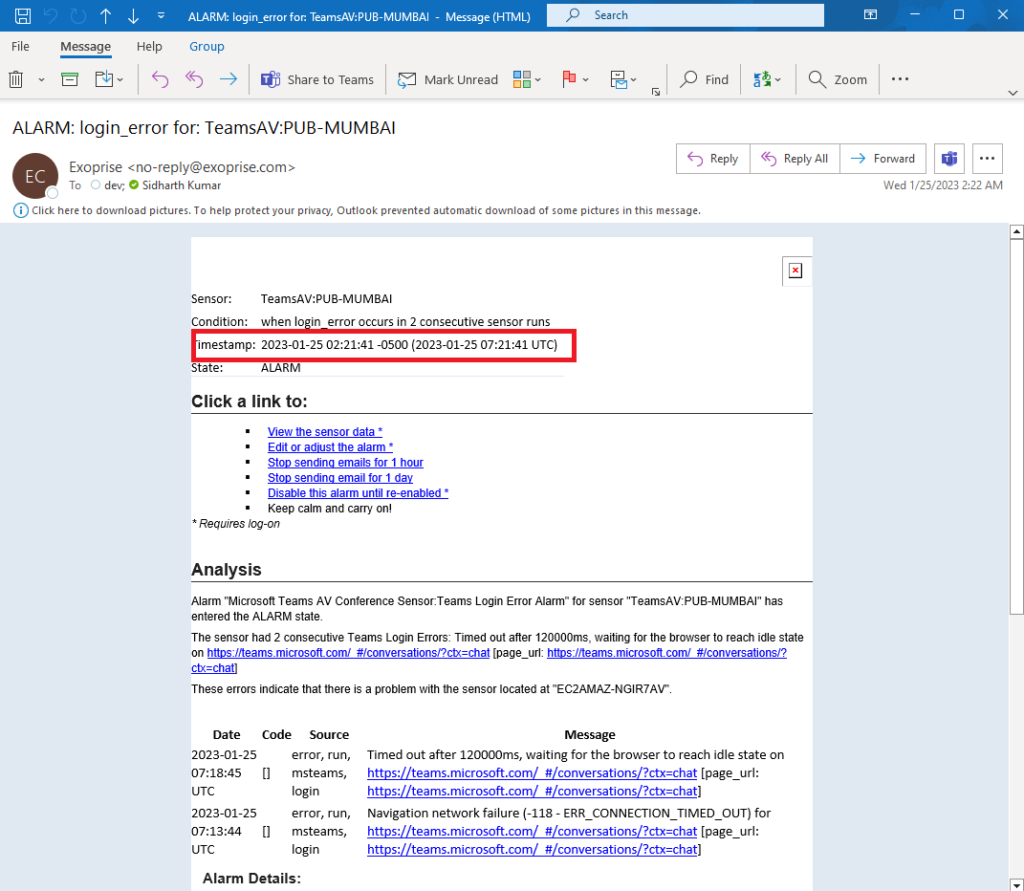Click the message subject line text
The width and height of the screenshot is (1024, 891).
tap(204, 127)
